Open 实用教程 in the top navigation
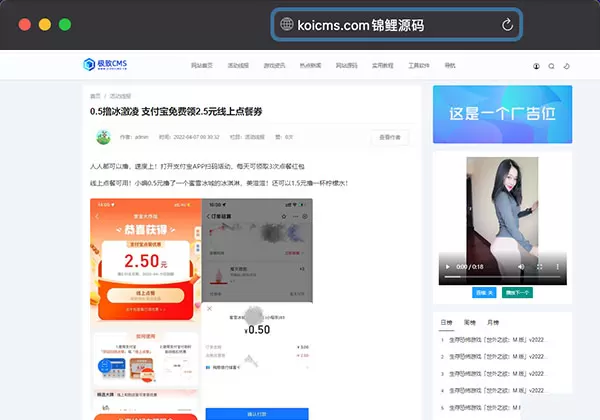 point(383,65)
